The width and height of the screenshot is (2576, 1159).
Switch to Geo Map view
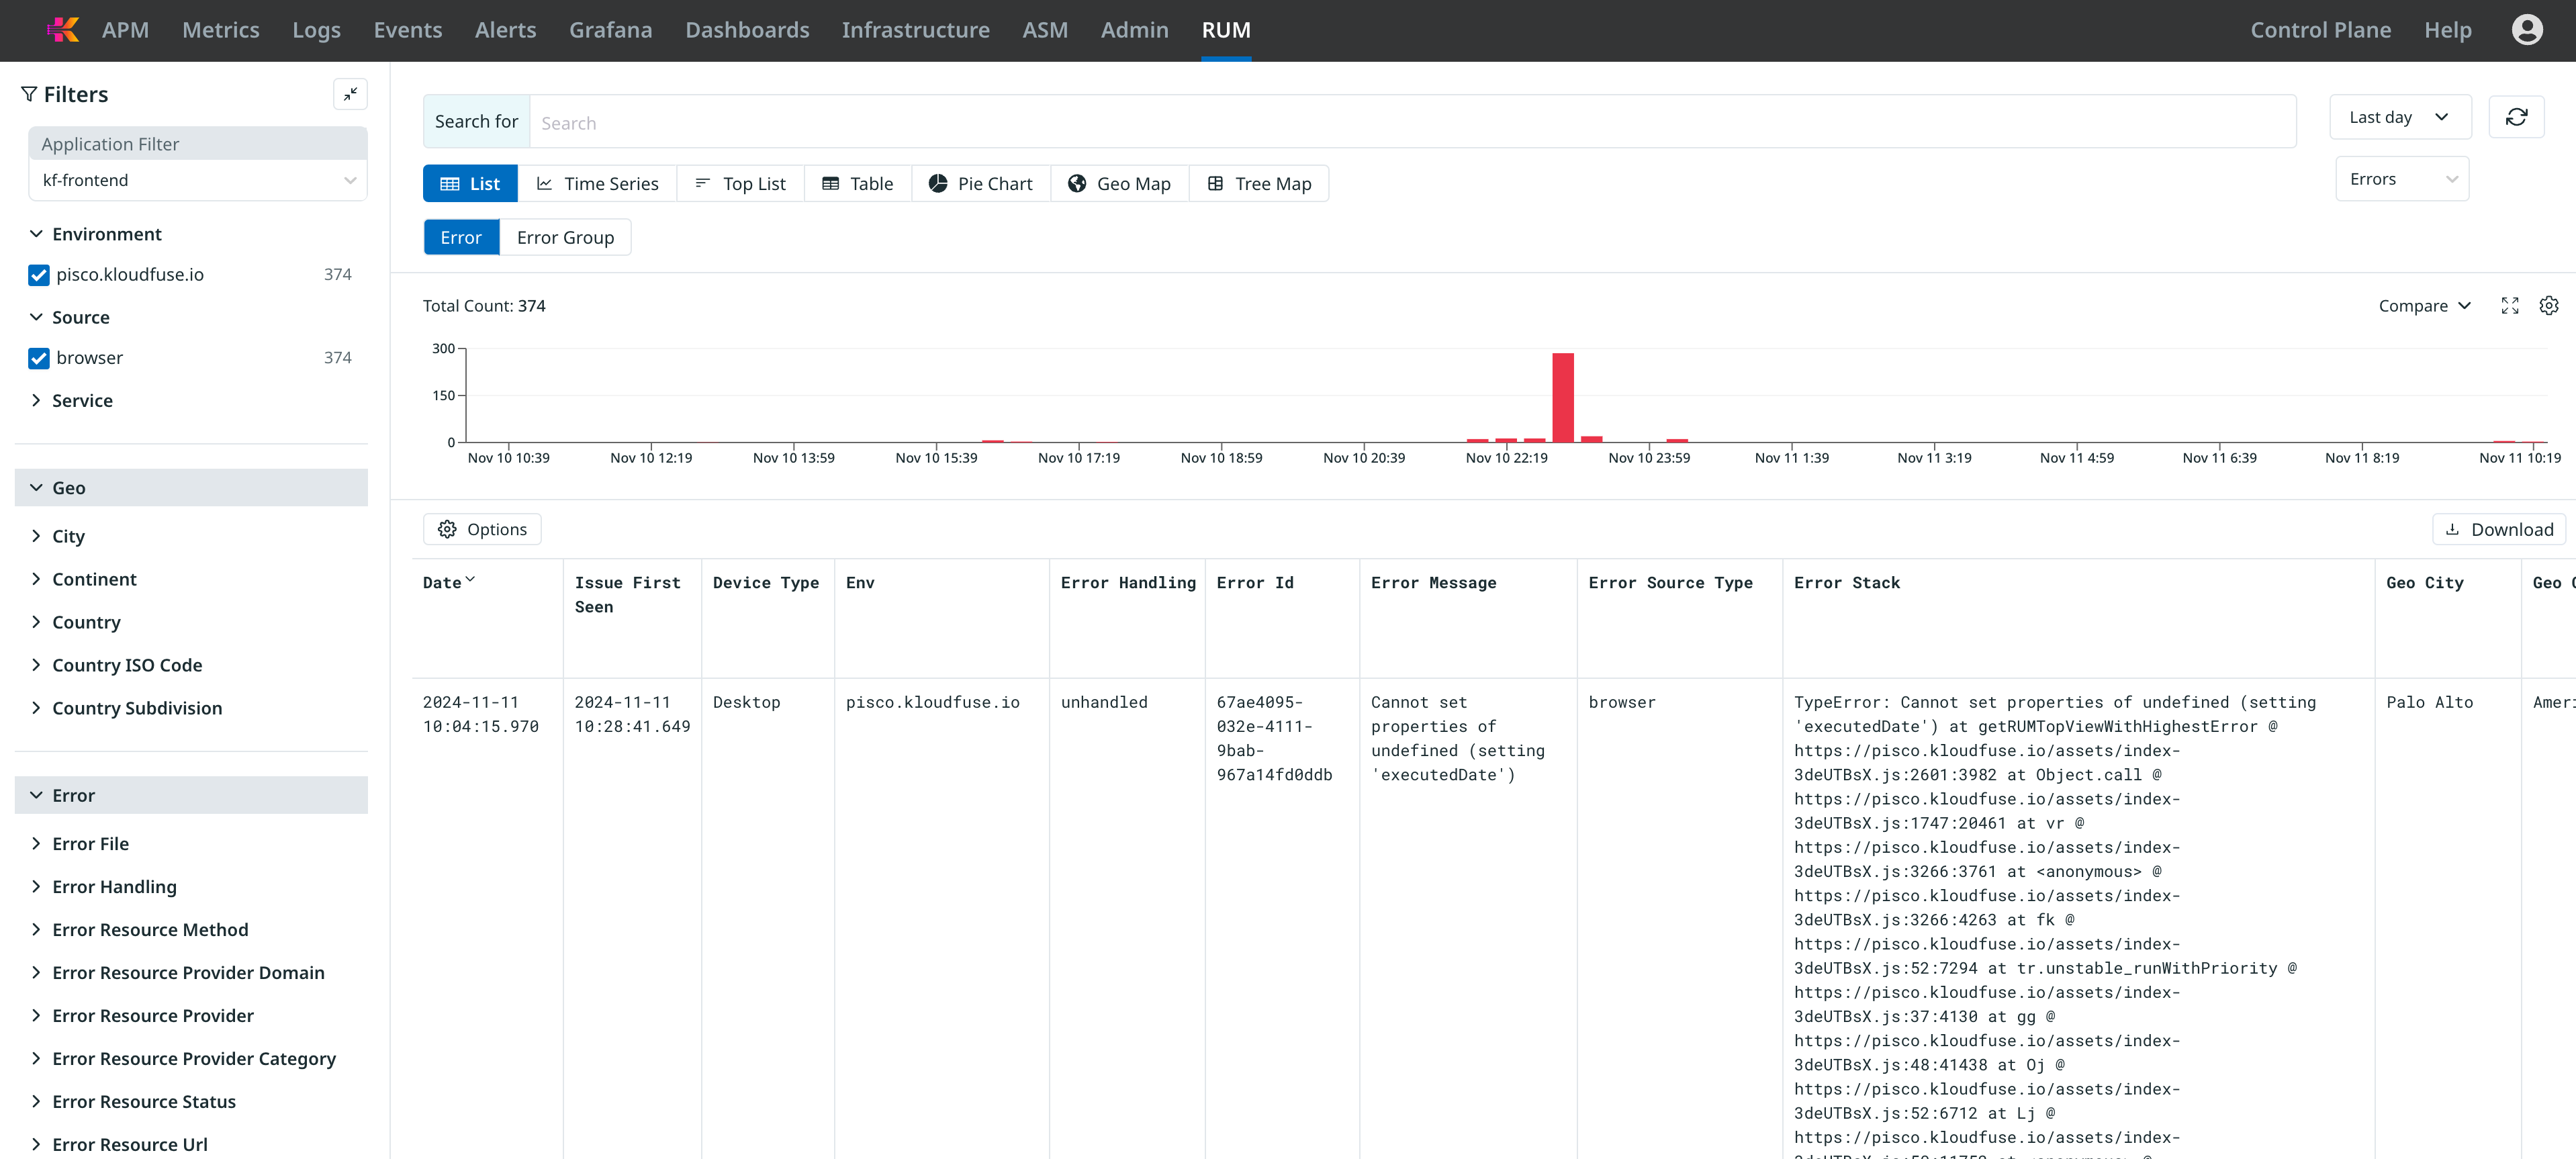[x=1119, y=184]
